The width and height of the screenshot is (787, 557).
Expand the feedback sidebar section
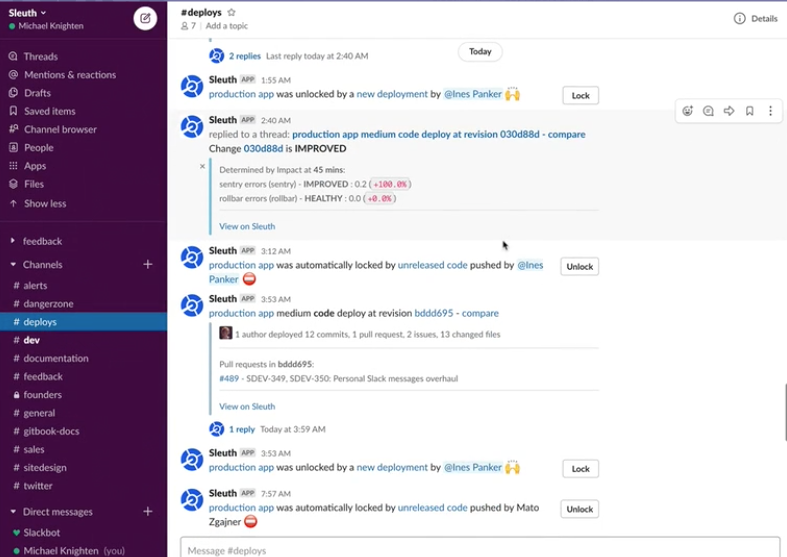(13, 241)
